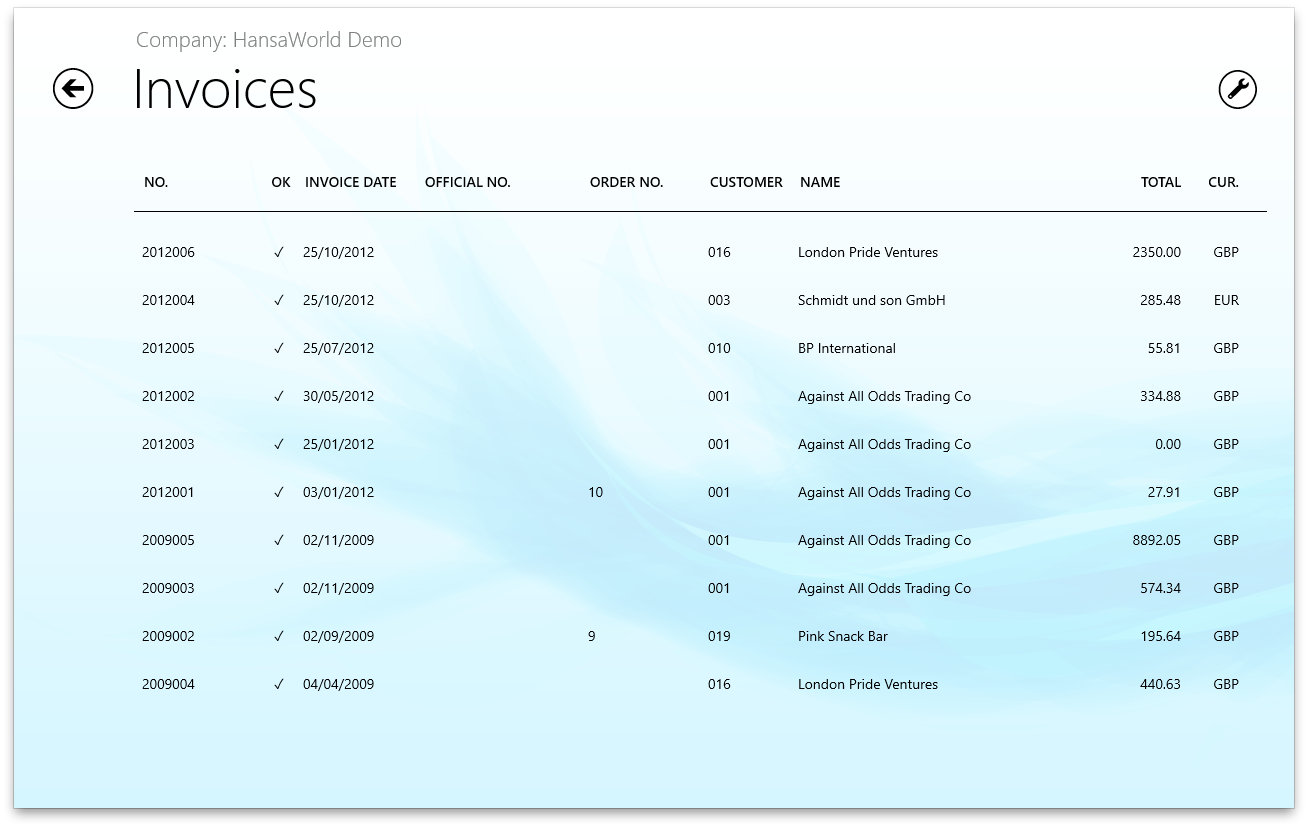Sort by the INVOICE DATE column header

pyautogui.click(x=350, y=182)
